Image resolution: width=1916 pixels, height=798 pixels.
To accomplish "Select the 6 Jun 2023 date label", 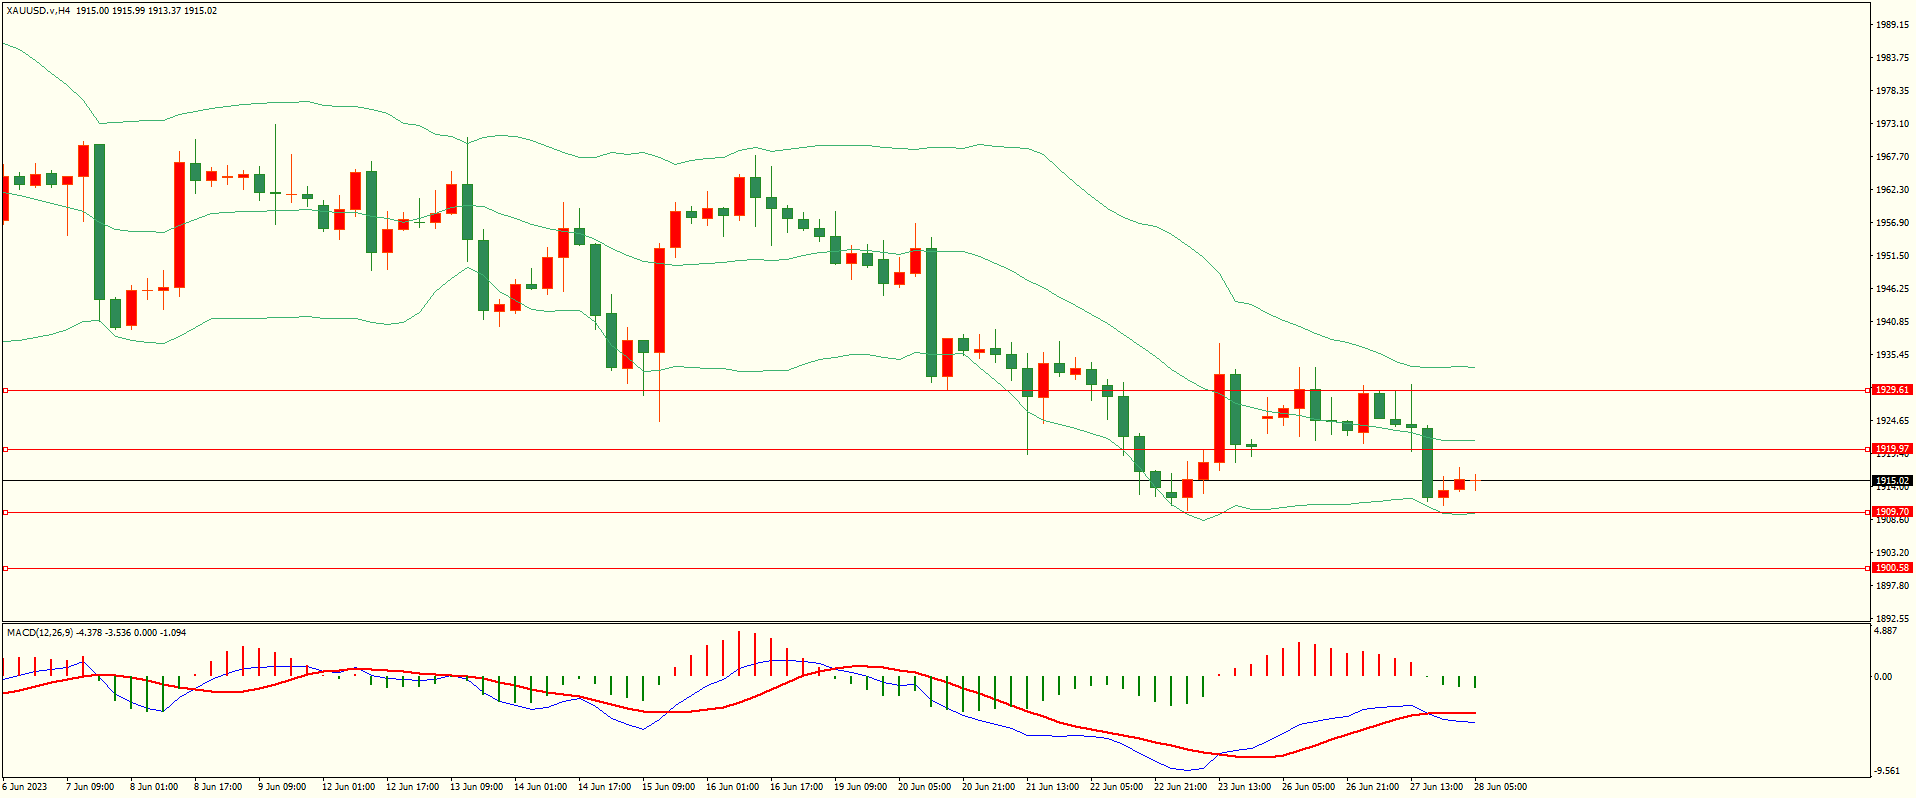I will coord(25,787).
